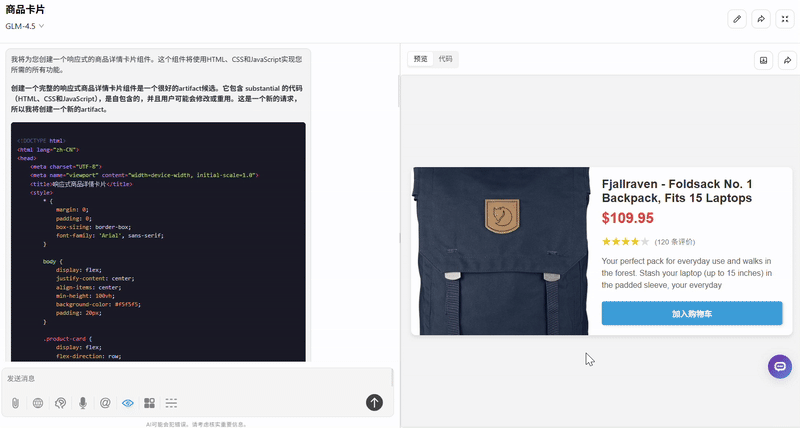Image resolution: width=800 pixels, height=428 pixels.
Task: Click the 商品卡片 conversation title
Action: pyautogui.click(x=25, y=10)
